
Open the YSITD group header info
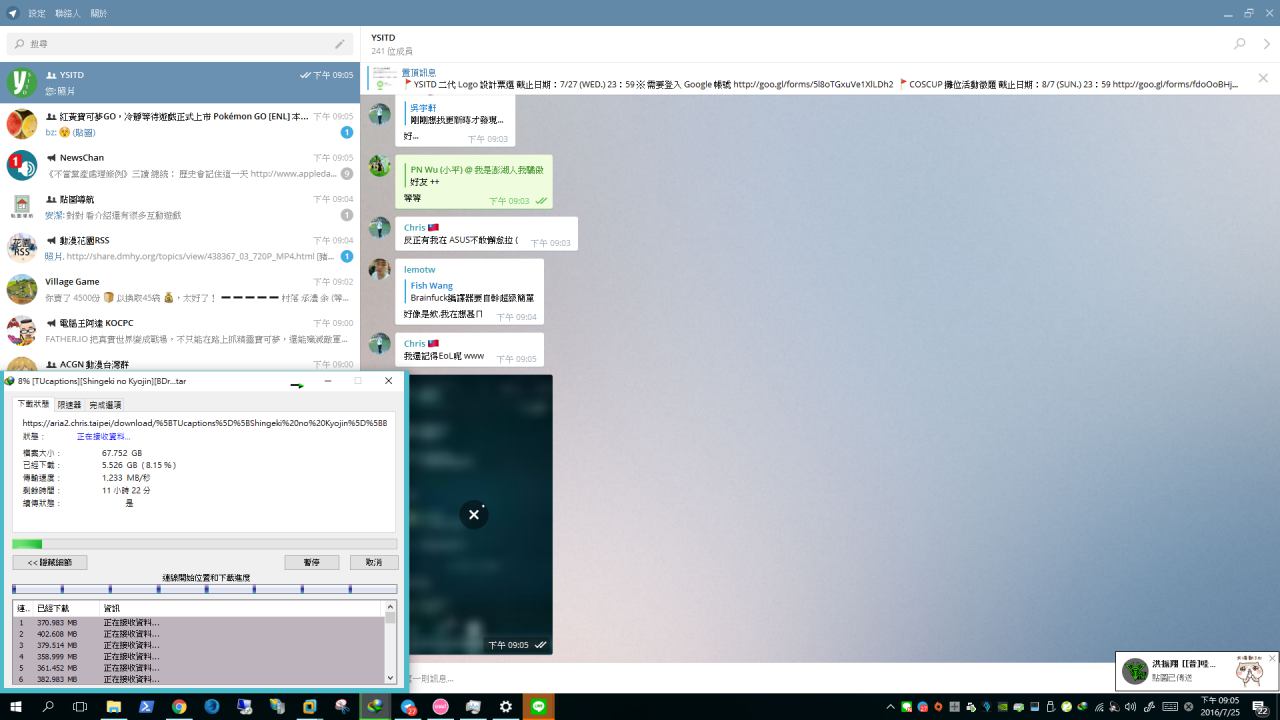point(392,44)
